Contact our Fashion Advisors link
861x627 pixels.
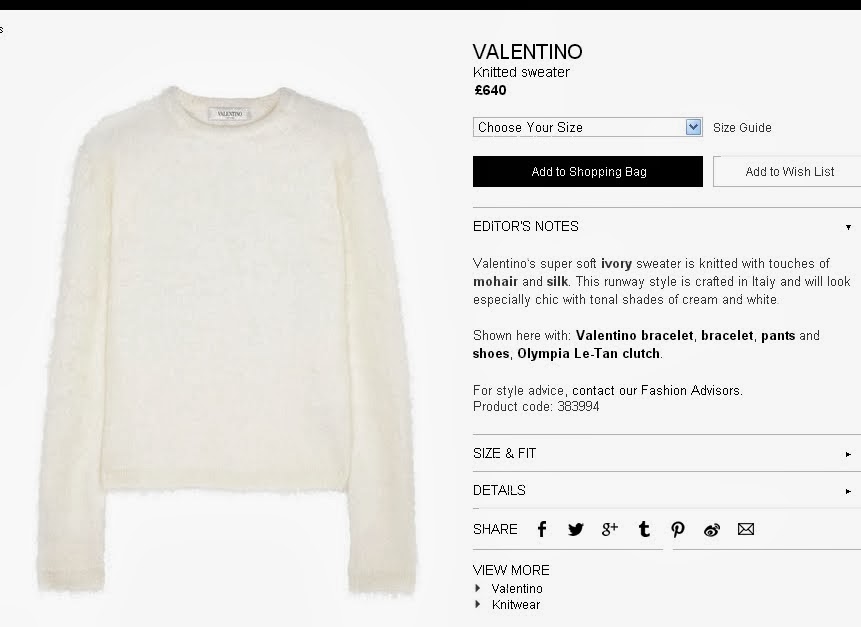point(657,390)
